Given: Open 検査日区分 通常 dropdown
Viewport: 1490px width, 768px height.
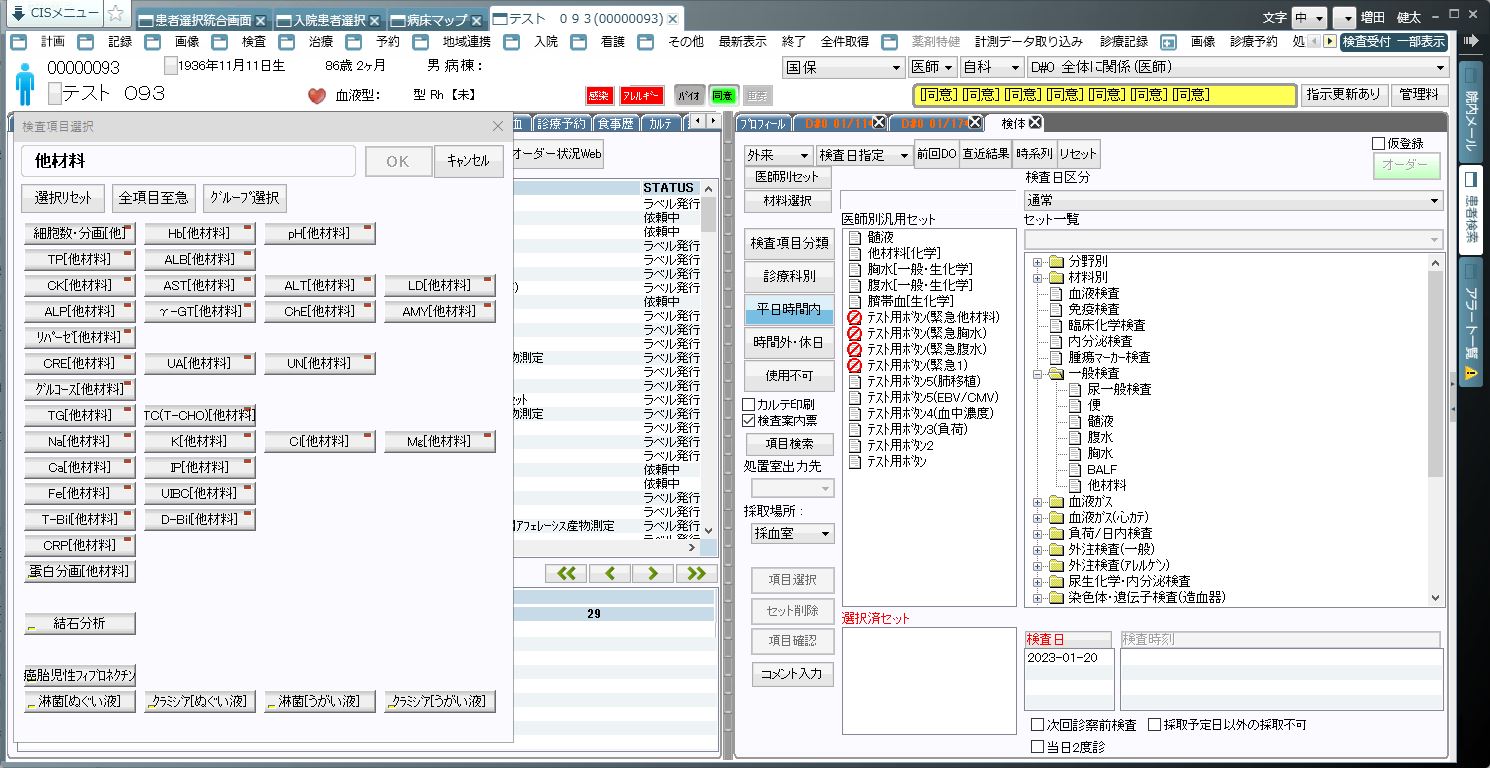Looking at the screenshot, I should pos(1234,200).
